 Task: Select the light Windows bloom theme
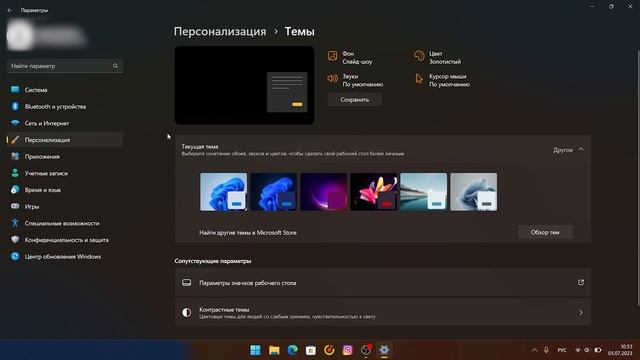click(x=224, y=192)
